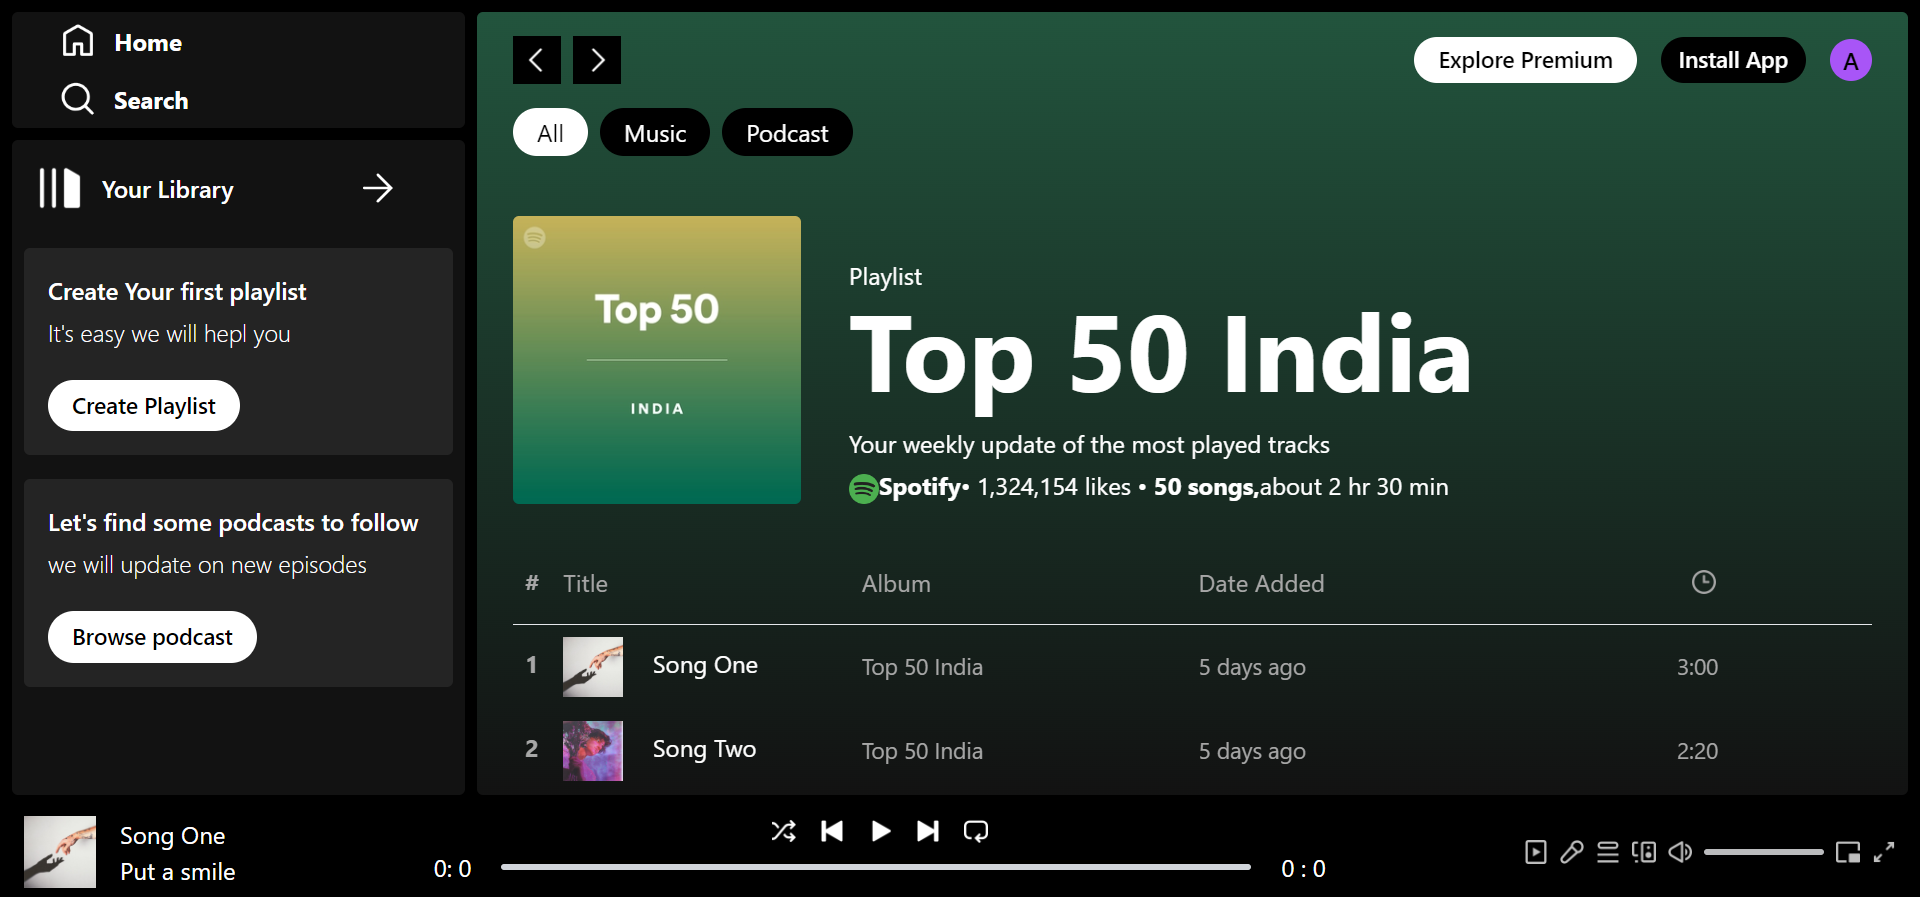Connect to a device icon
The width and height of the screenshot is (1920, 897).
[x=1644, y=852]
